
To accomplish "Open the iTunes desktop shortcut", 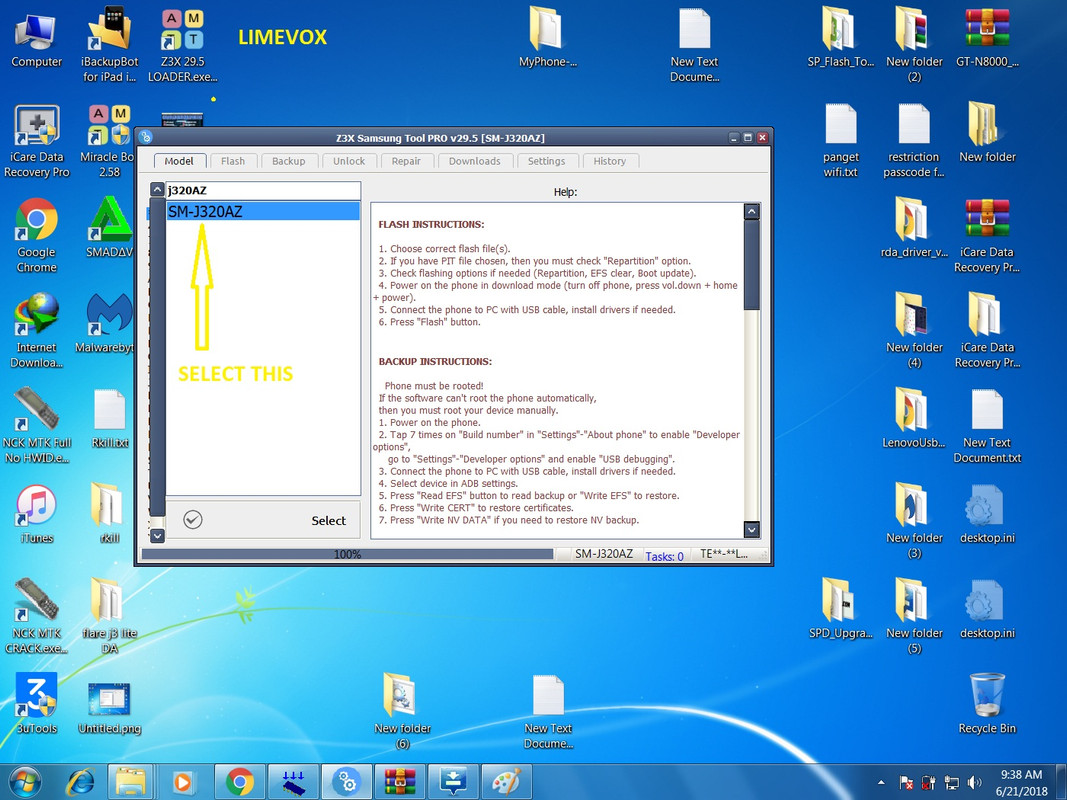I will click(x=37, y=514).
